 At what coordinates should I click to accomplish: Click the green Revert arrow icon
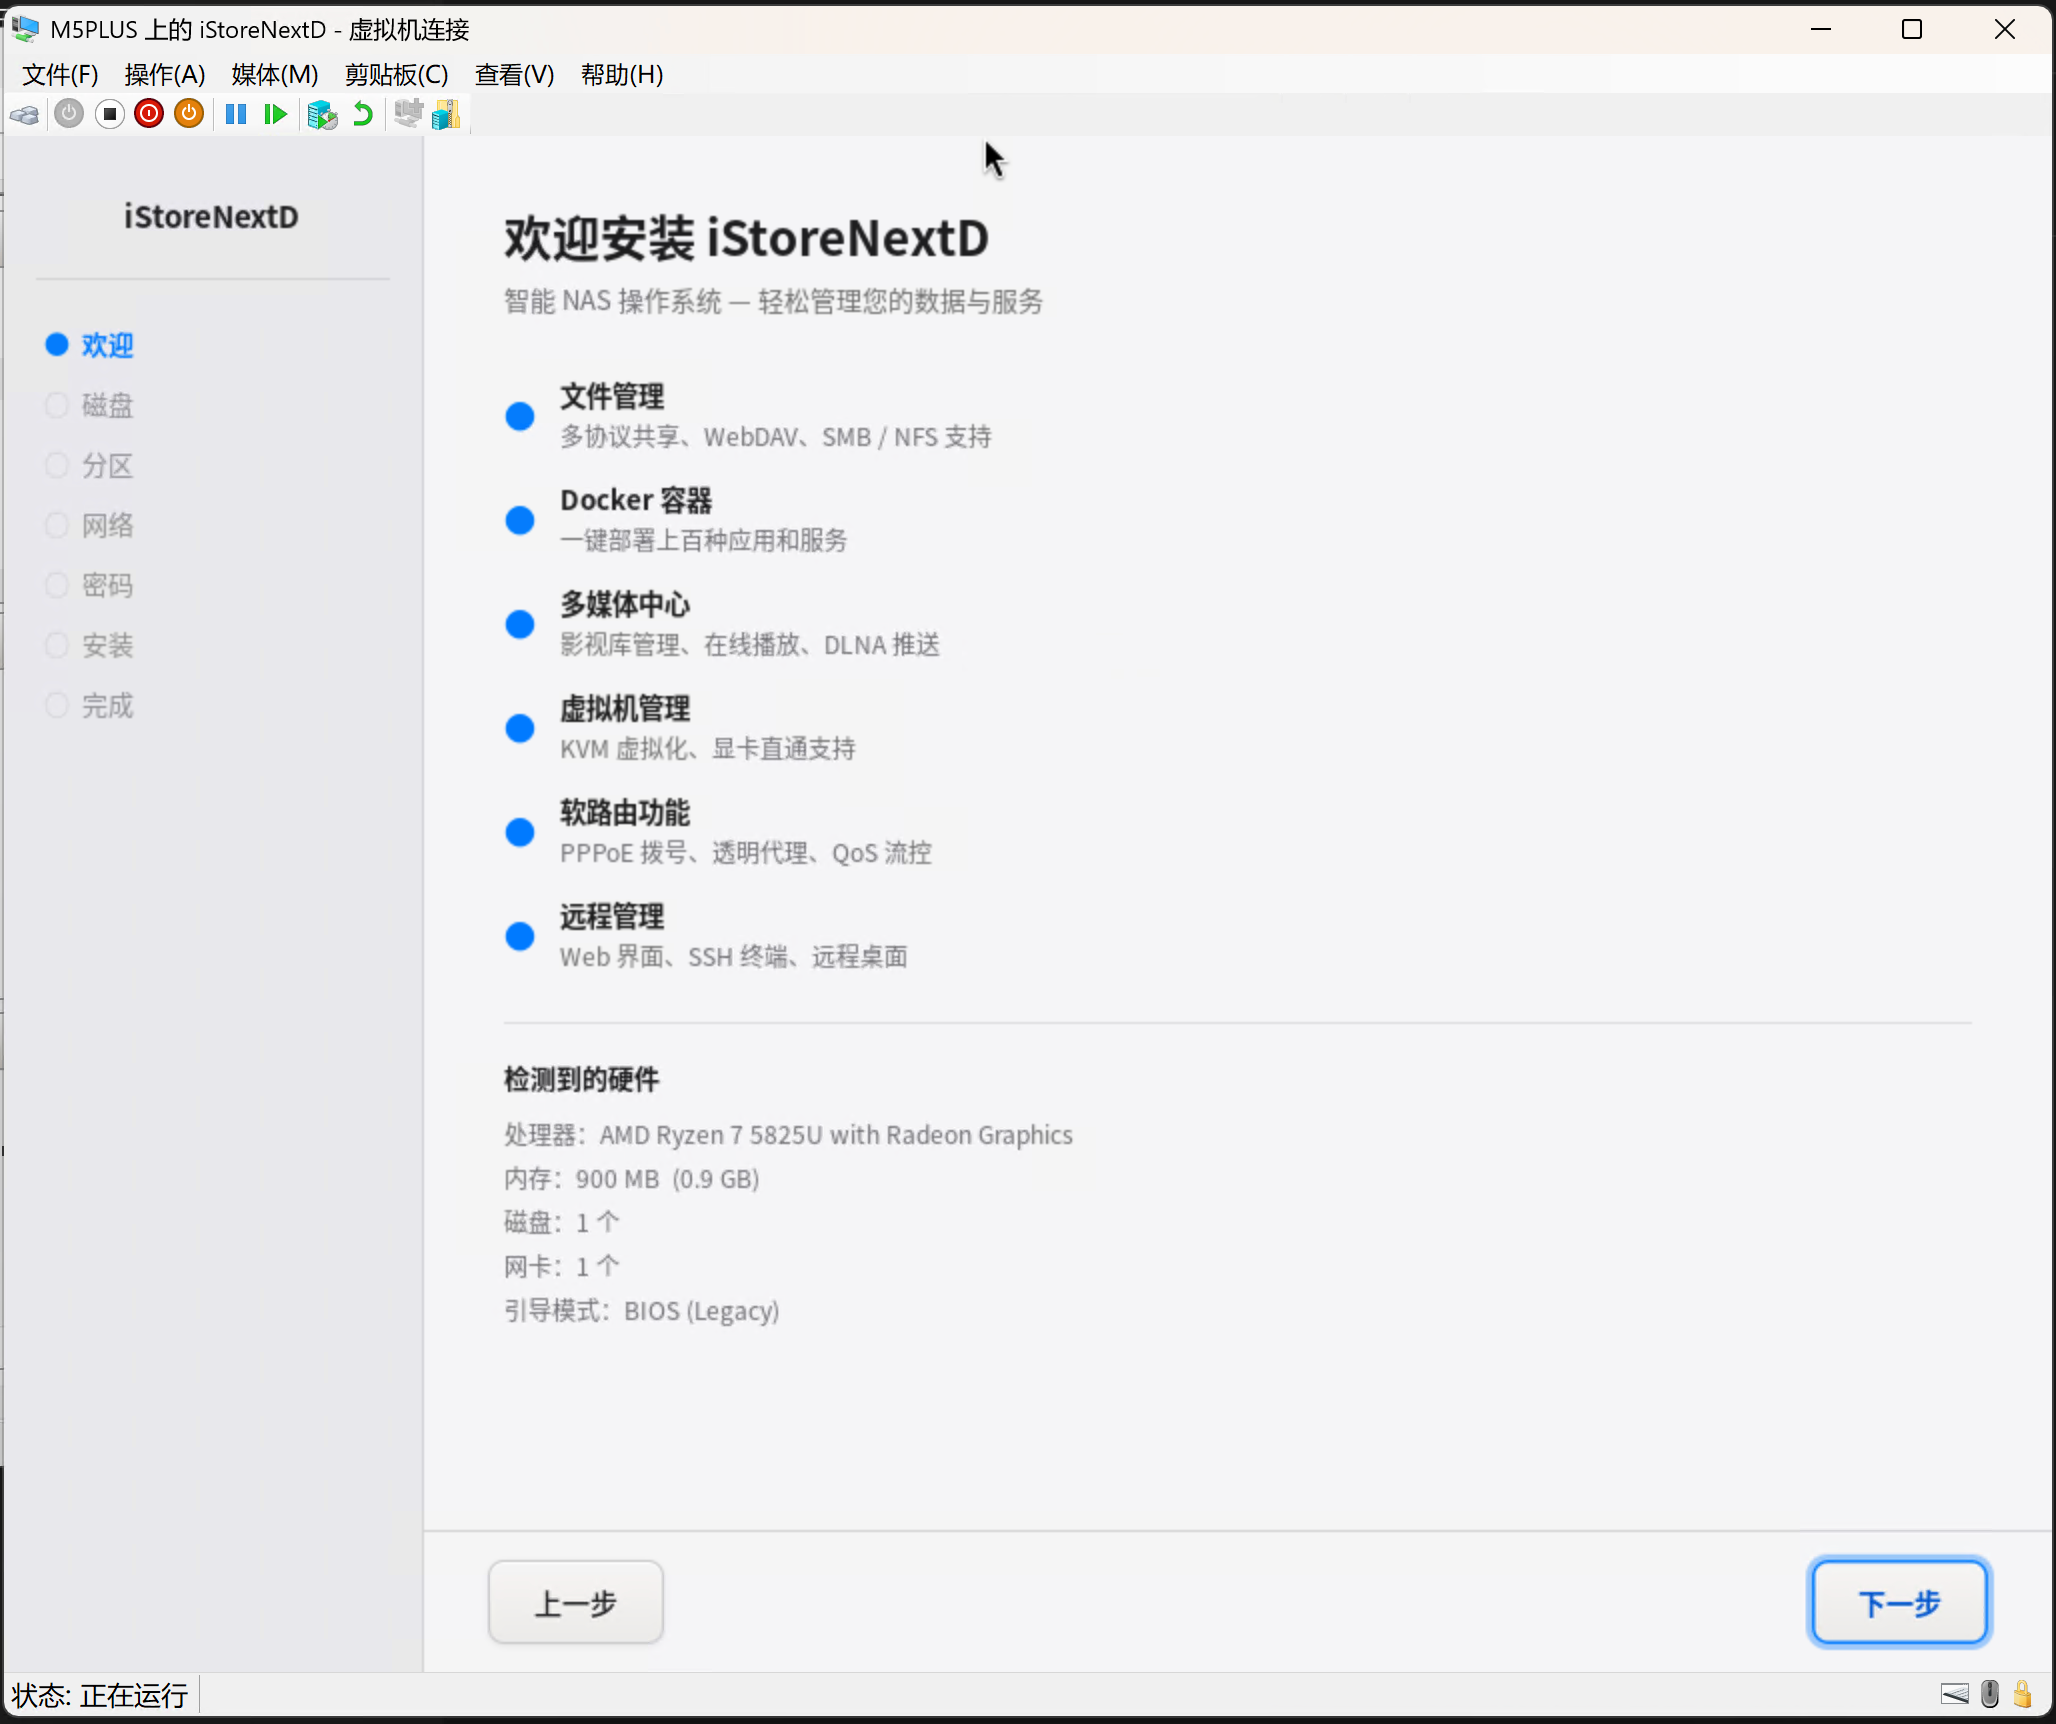point(363,114)
